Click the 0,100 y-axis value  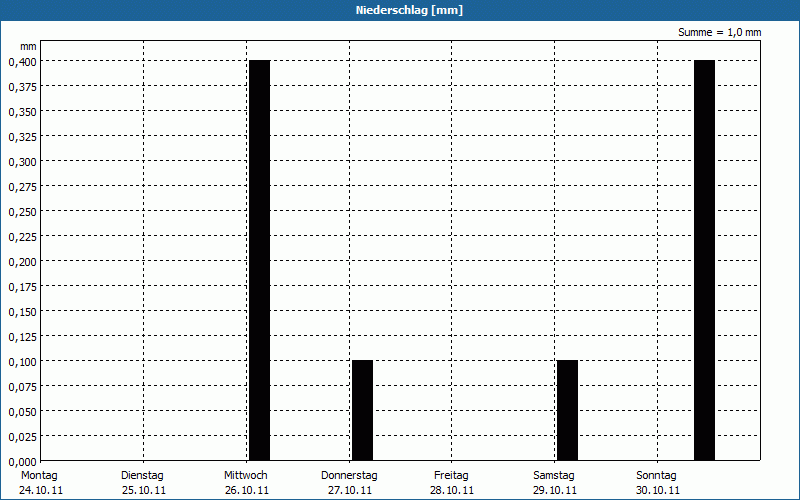(22, 362)
